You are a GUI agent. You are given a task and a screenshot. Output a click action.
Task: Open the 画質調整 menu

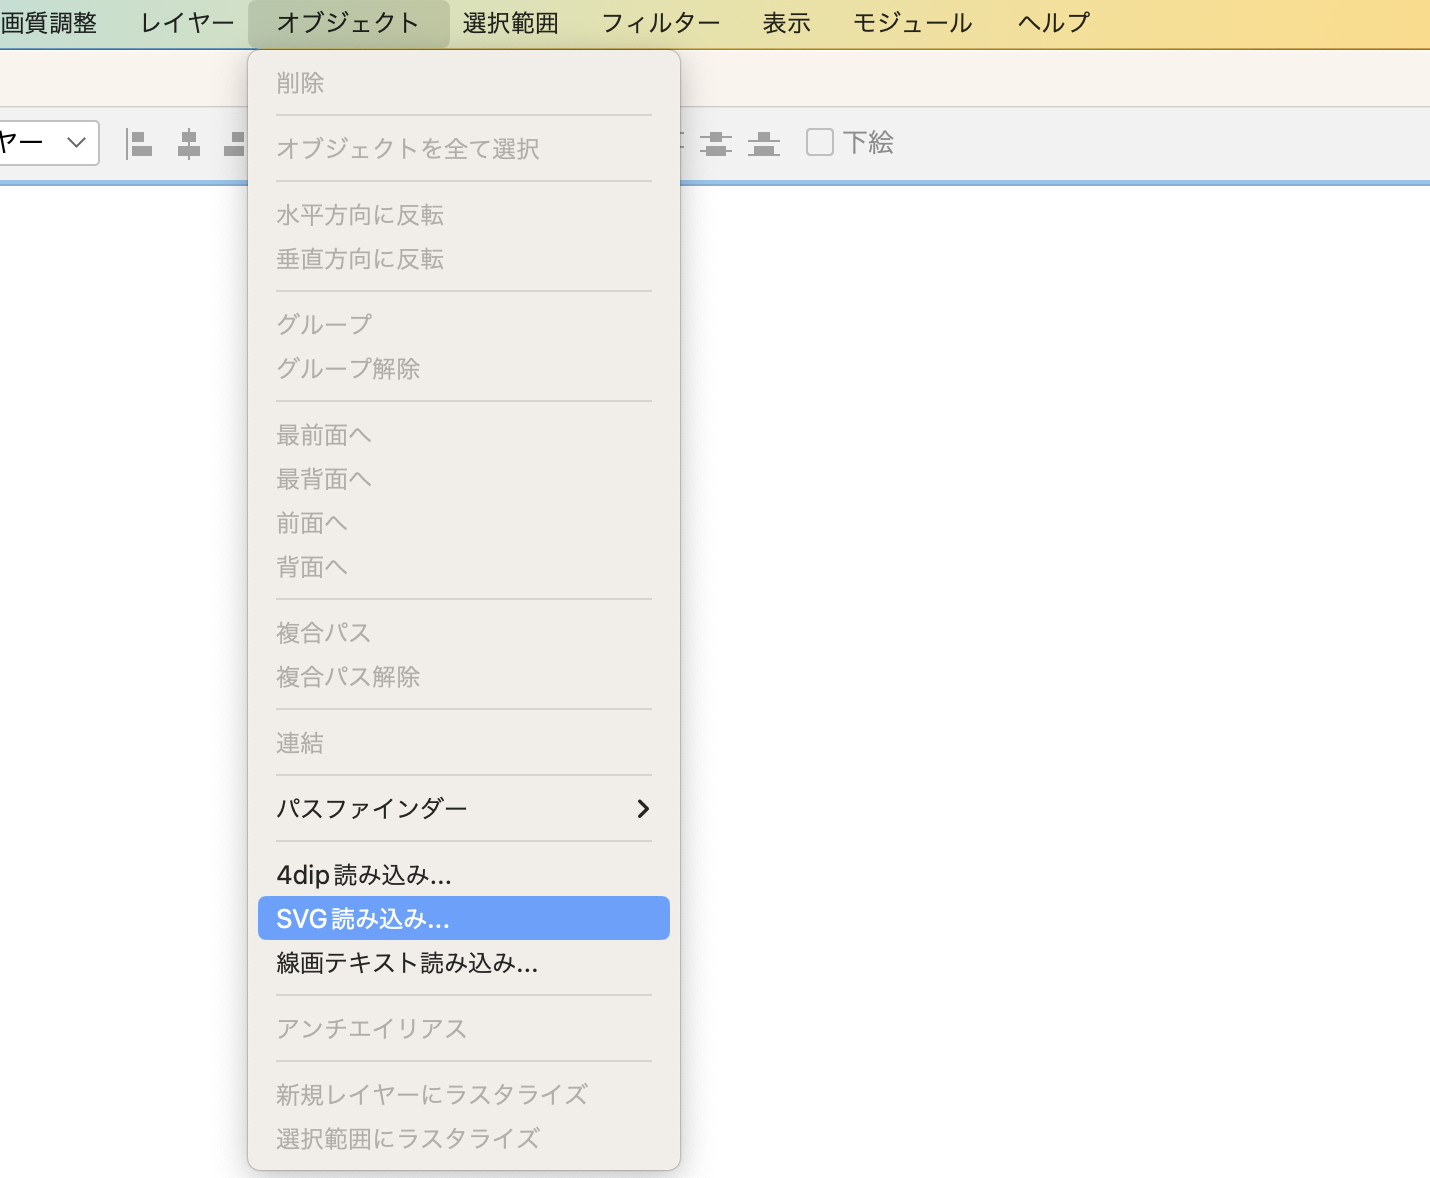coord(48,23)
